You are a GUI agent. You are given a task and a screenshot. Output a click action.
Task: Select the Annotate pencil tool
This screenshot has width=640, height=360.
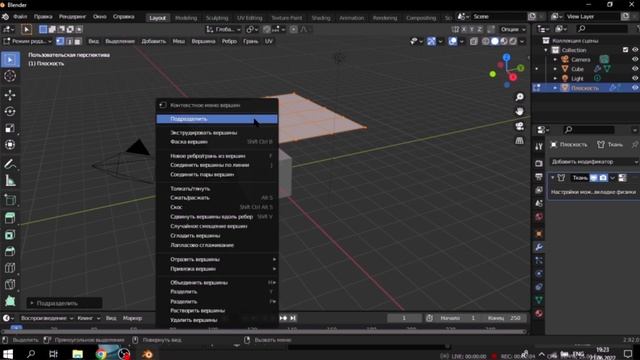pyautogui.click(x=10, y=164)
